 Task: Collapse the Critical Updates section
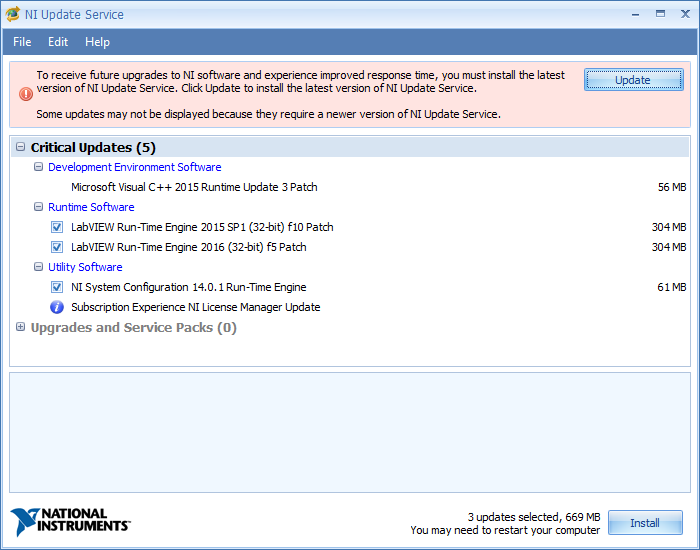click(21, 147)
